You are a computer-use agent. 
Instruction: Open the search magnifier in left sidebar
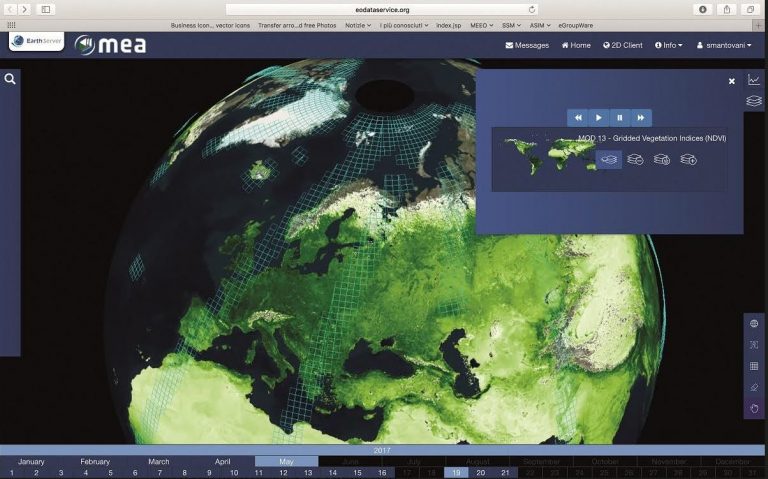coord(10,79)
